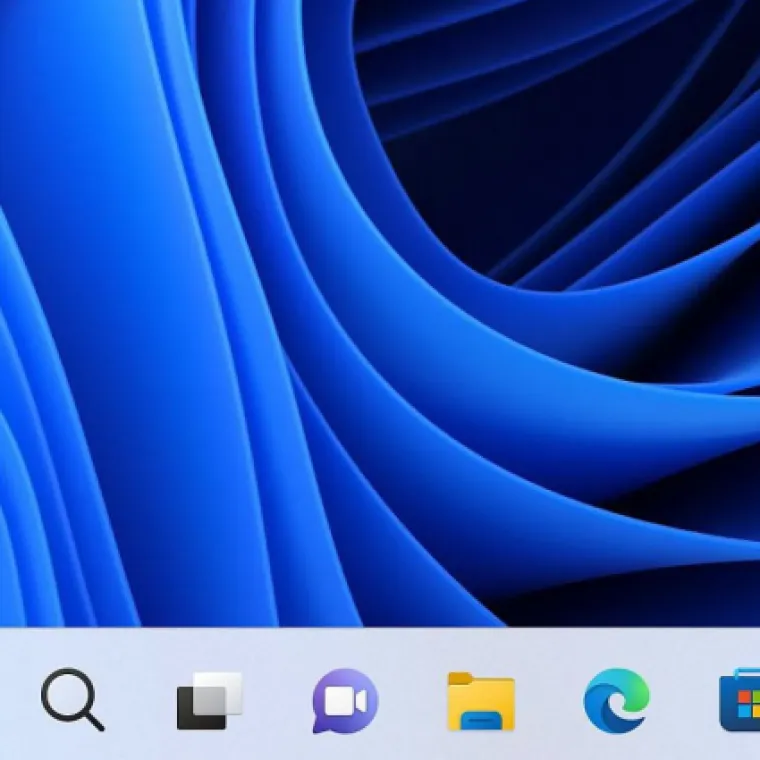Open File Explorer from the taskbar
This screenshot has width=760, height=760.
click(x=481, y=700)
